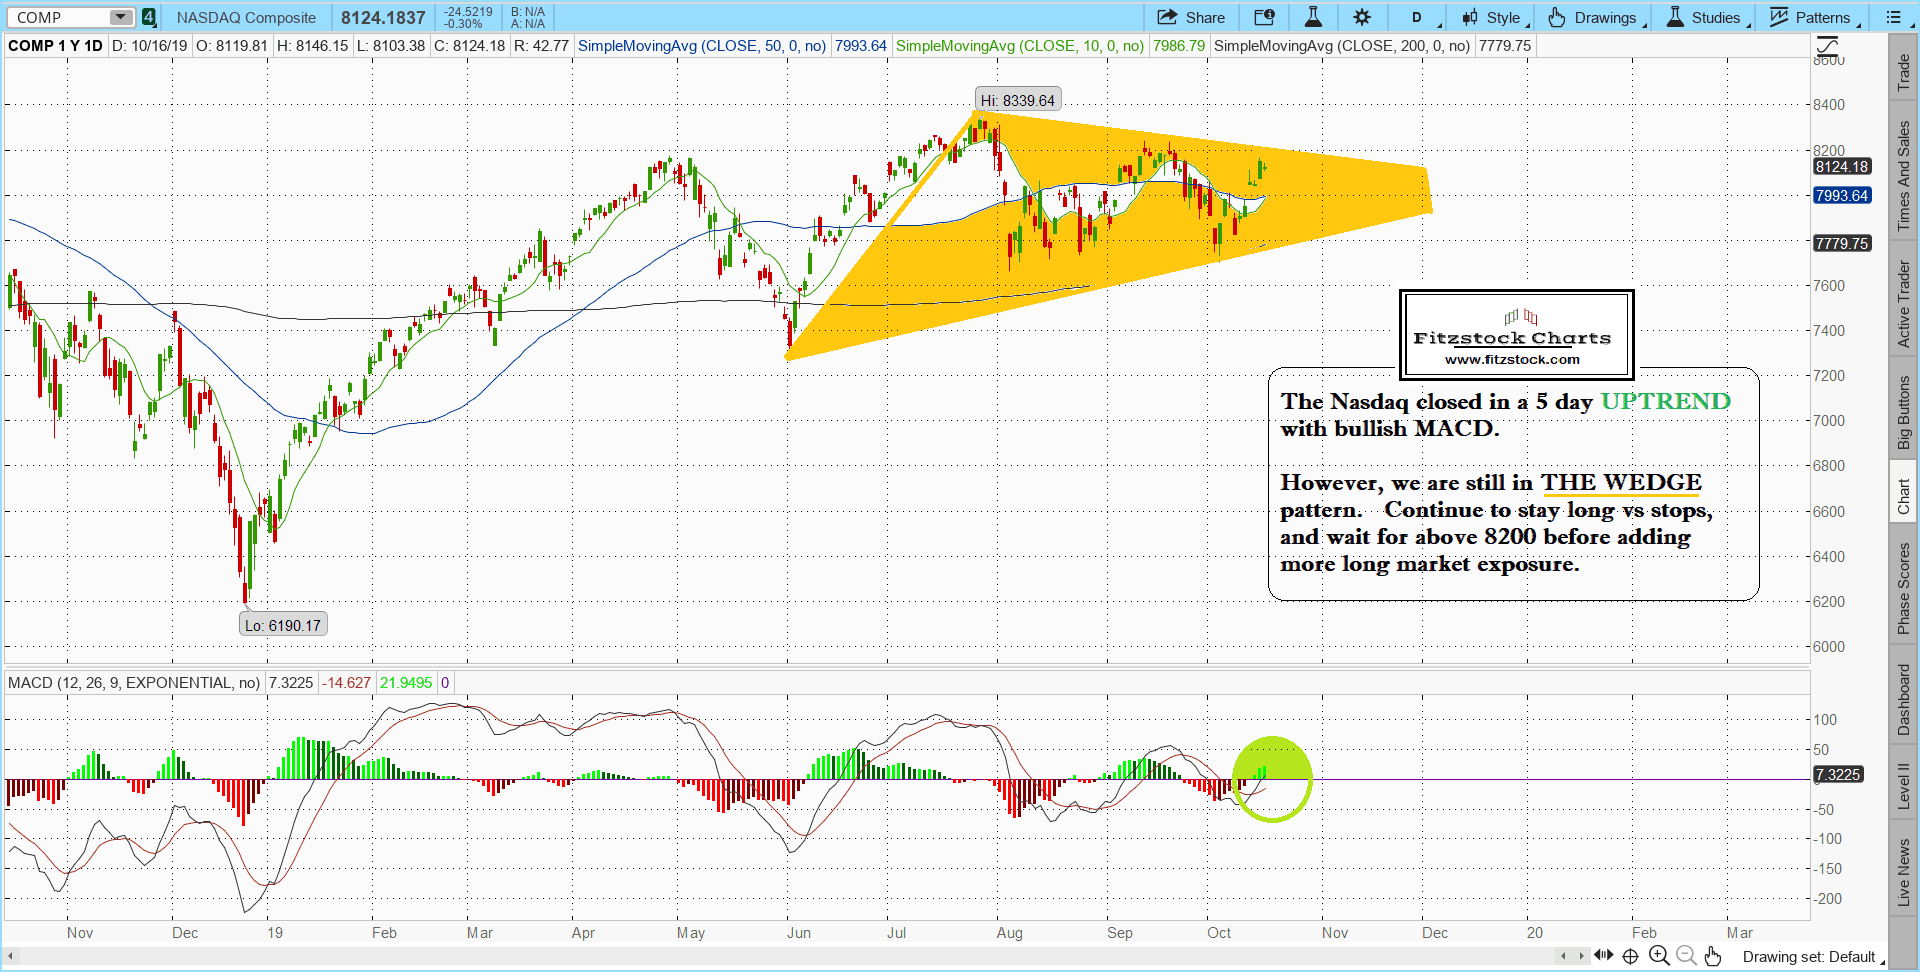
Task: Open the Active Trader side tab
Action: pos(1904,304)
